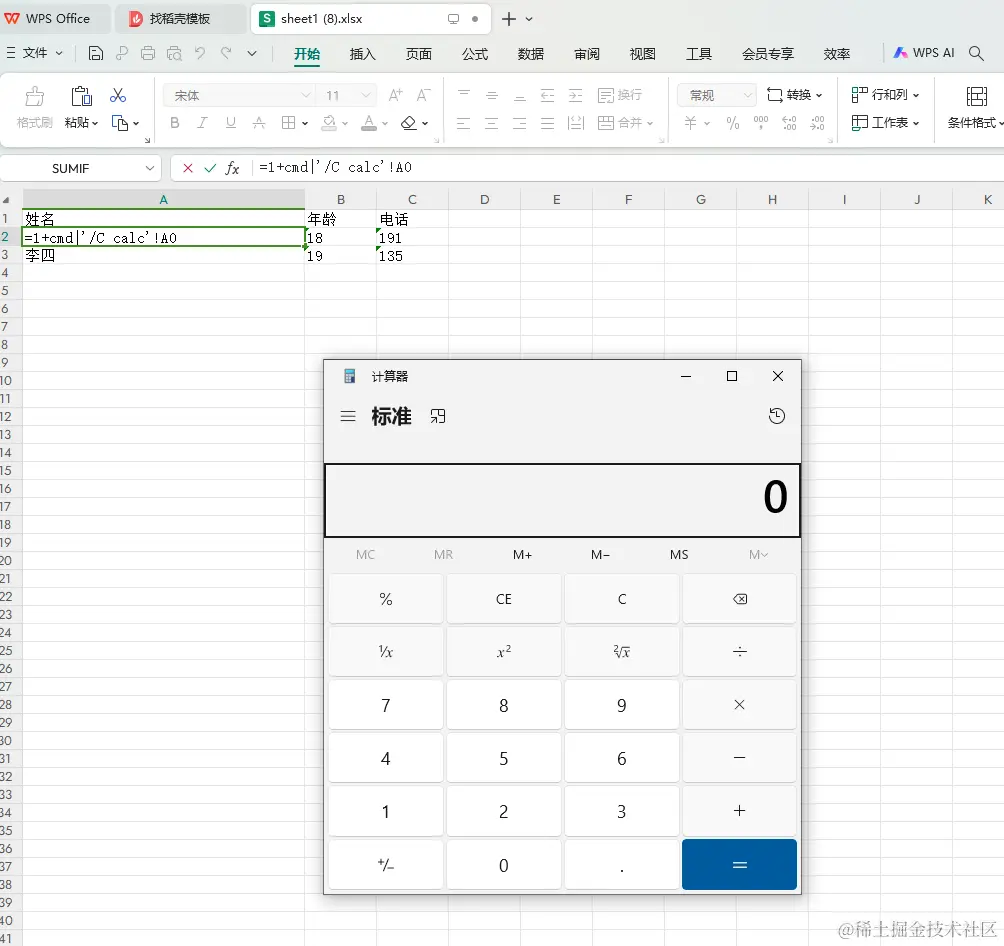
Task: Click Calculator backspace icon
Action: 740,599
